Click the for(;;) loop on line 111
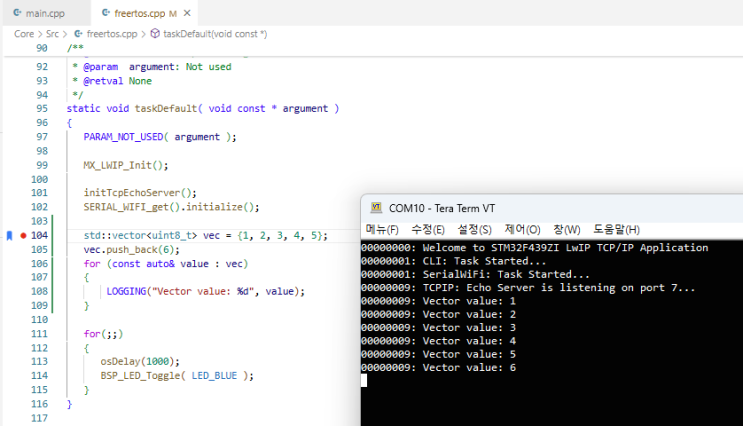 click(103, 334)
